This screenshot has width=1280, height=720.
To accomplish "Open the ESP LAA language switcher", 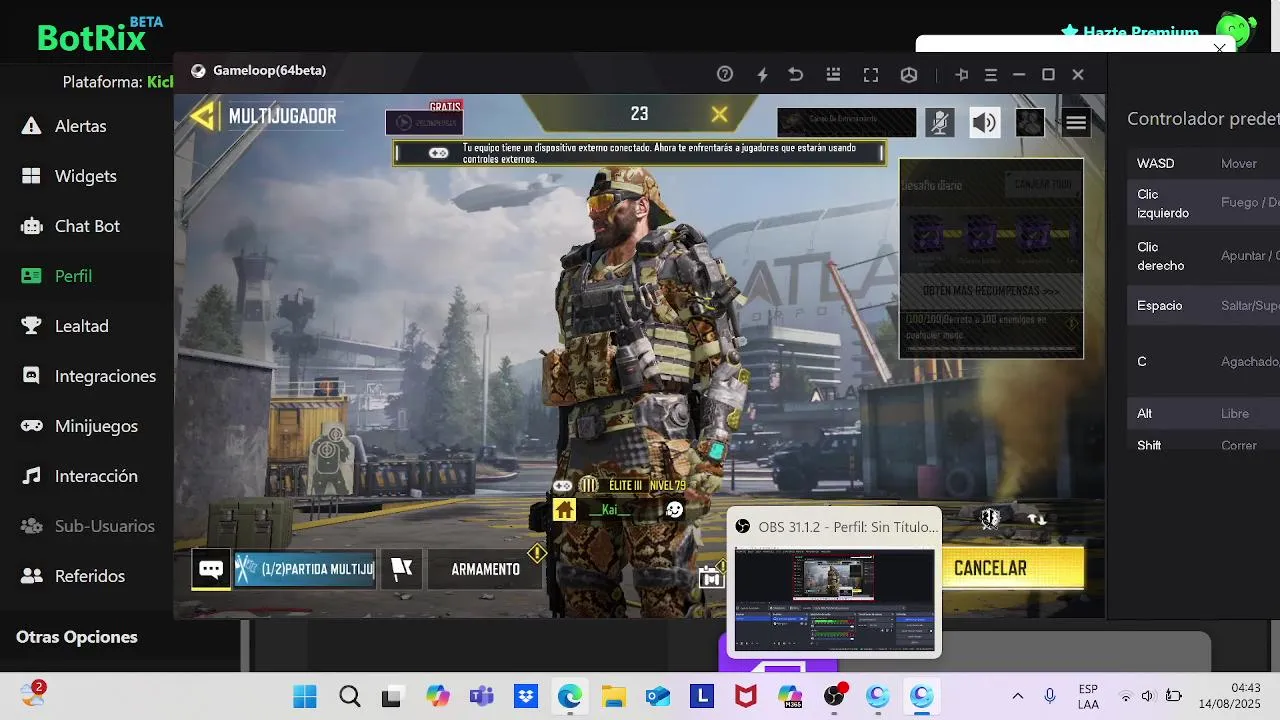I will [1088, 696].
